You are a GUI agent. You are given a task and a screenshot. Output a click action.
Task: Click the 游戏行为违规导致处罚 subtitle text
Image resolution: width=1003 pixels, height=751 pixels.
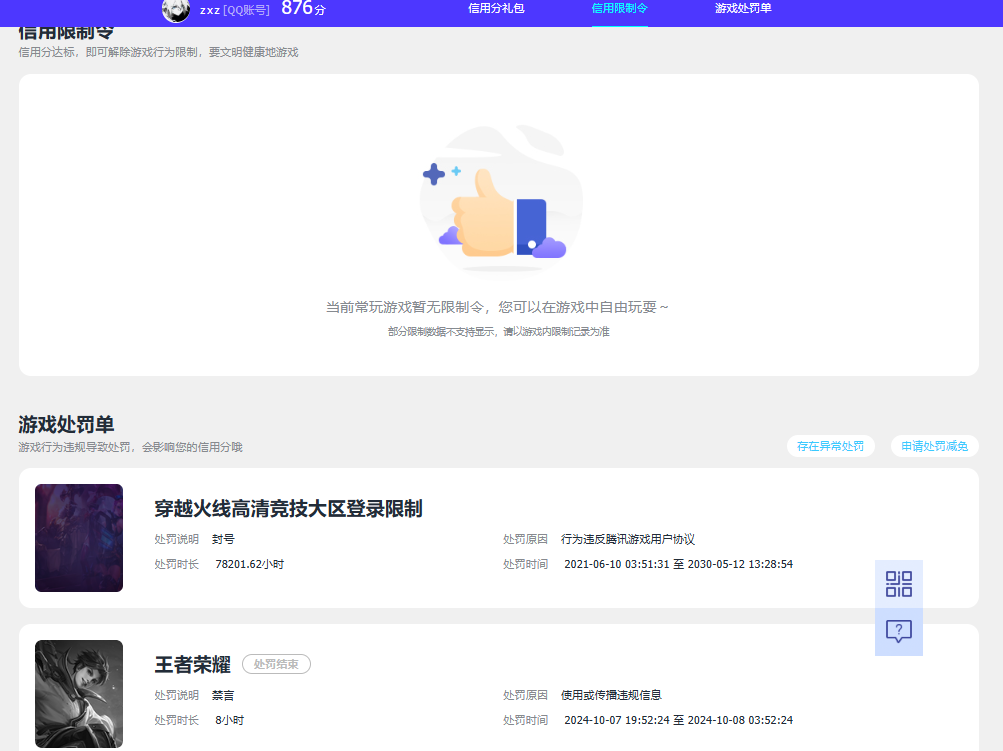click(x=130, y=447)
